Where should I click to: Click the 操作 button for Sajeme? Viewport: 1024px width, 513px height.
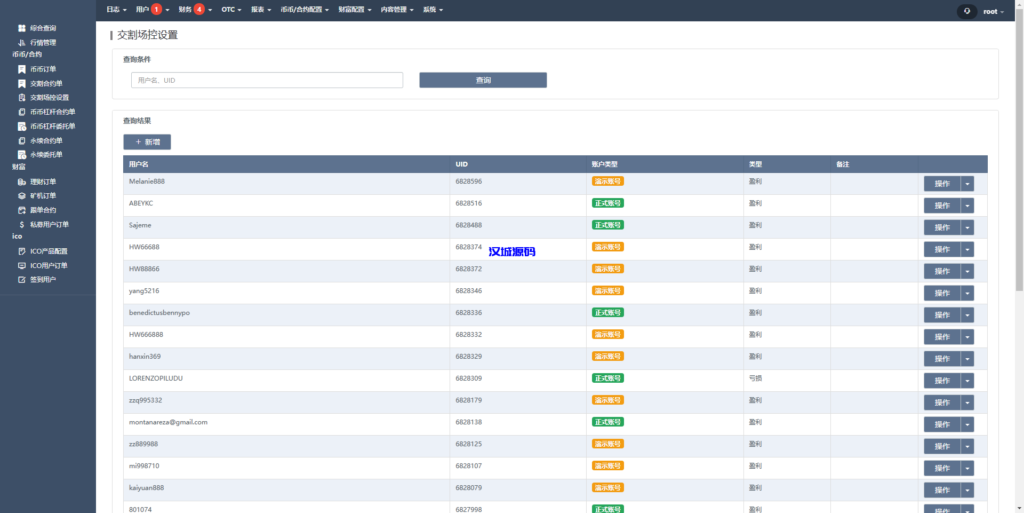pyautogui.click(x=941, y=227)
